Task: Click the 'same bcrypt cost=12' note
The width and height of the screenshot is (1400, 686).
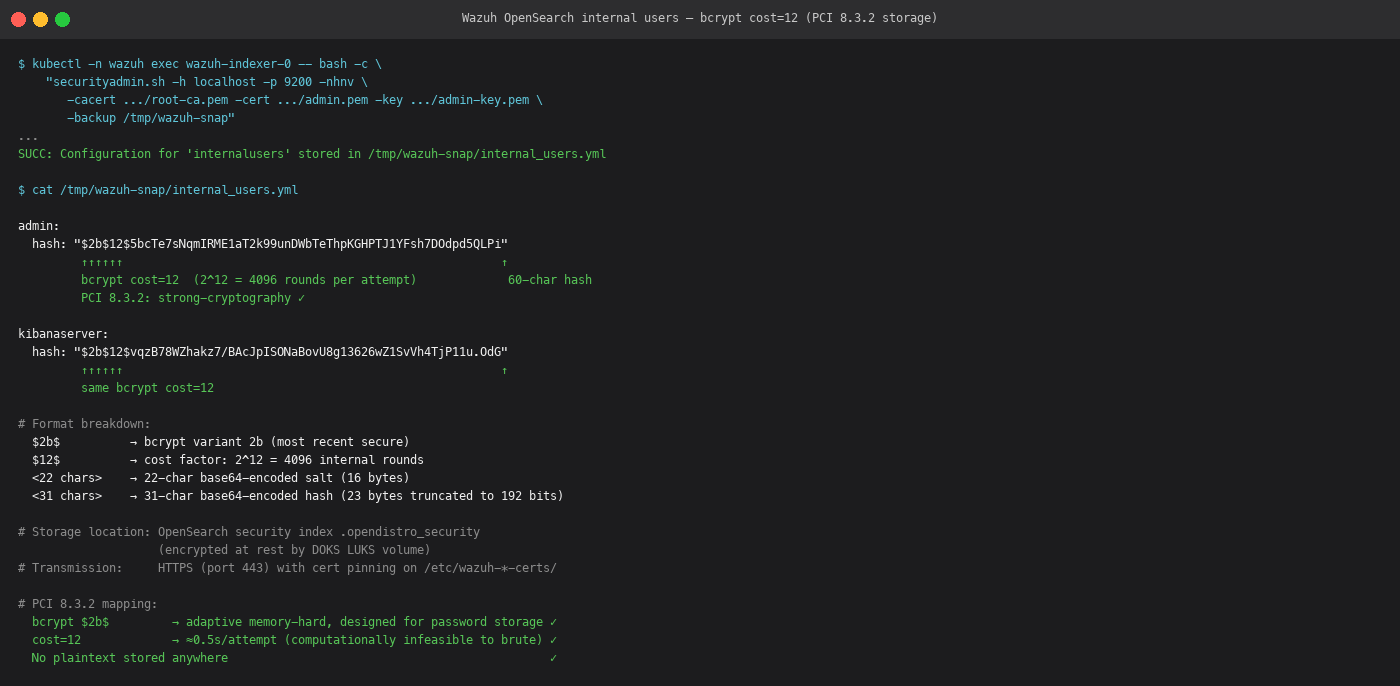Action: tap(147, 388)
